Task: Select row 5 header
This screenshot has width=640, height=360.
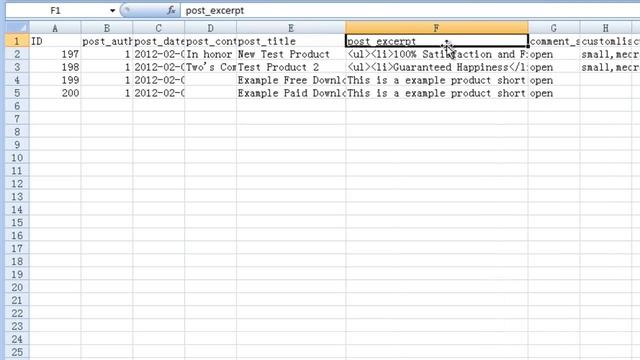Action: (17, 93)
